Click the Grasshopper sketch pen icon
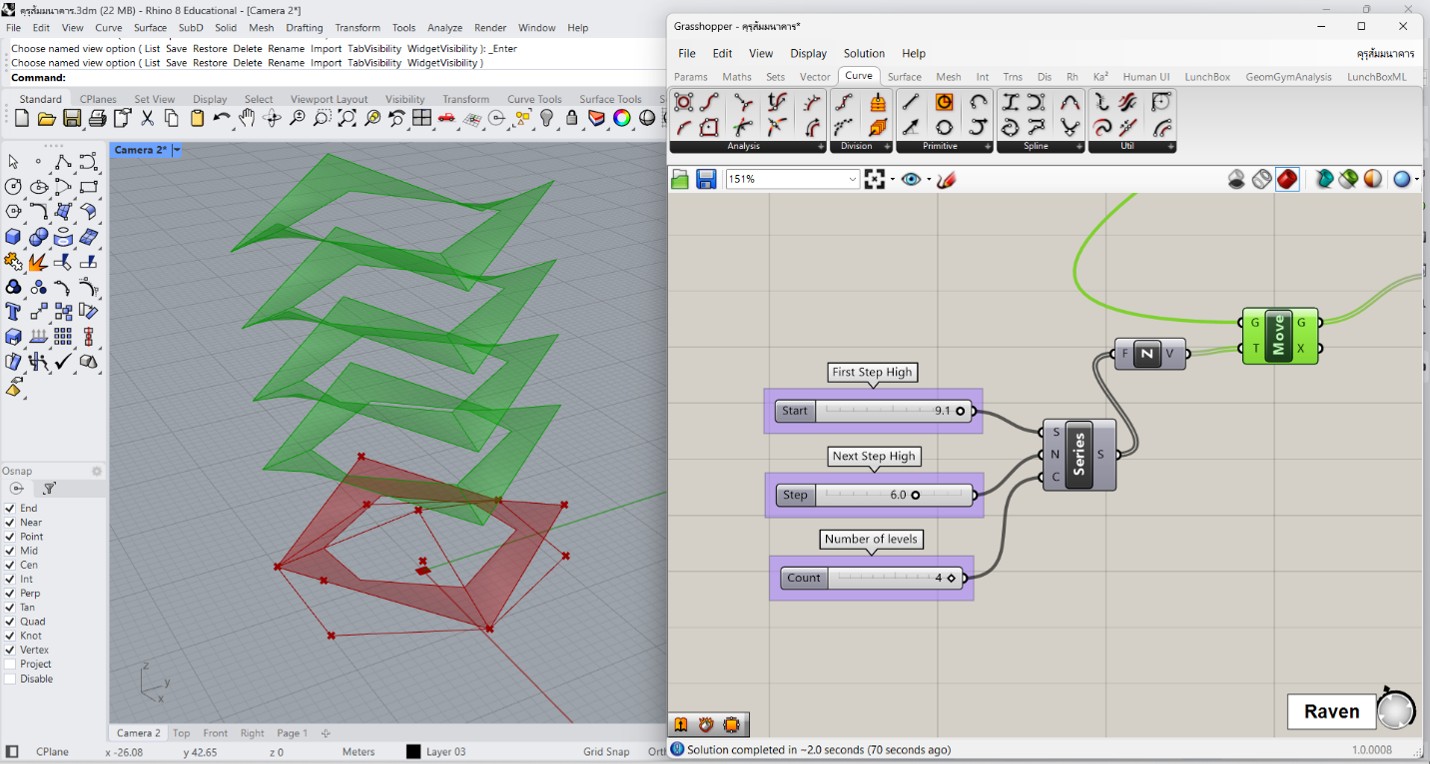Screen dimensions: 1430x764 coord(946,179)
